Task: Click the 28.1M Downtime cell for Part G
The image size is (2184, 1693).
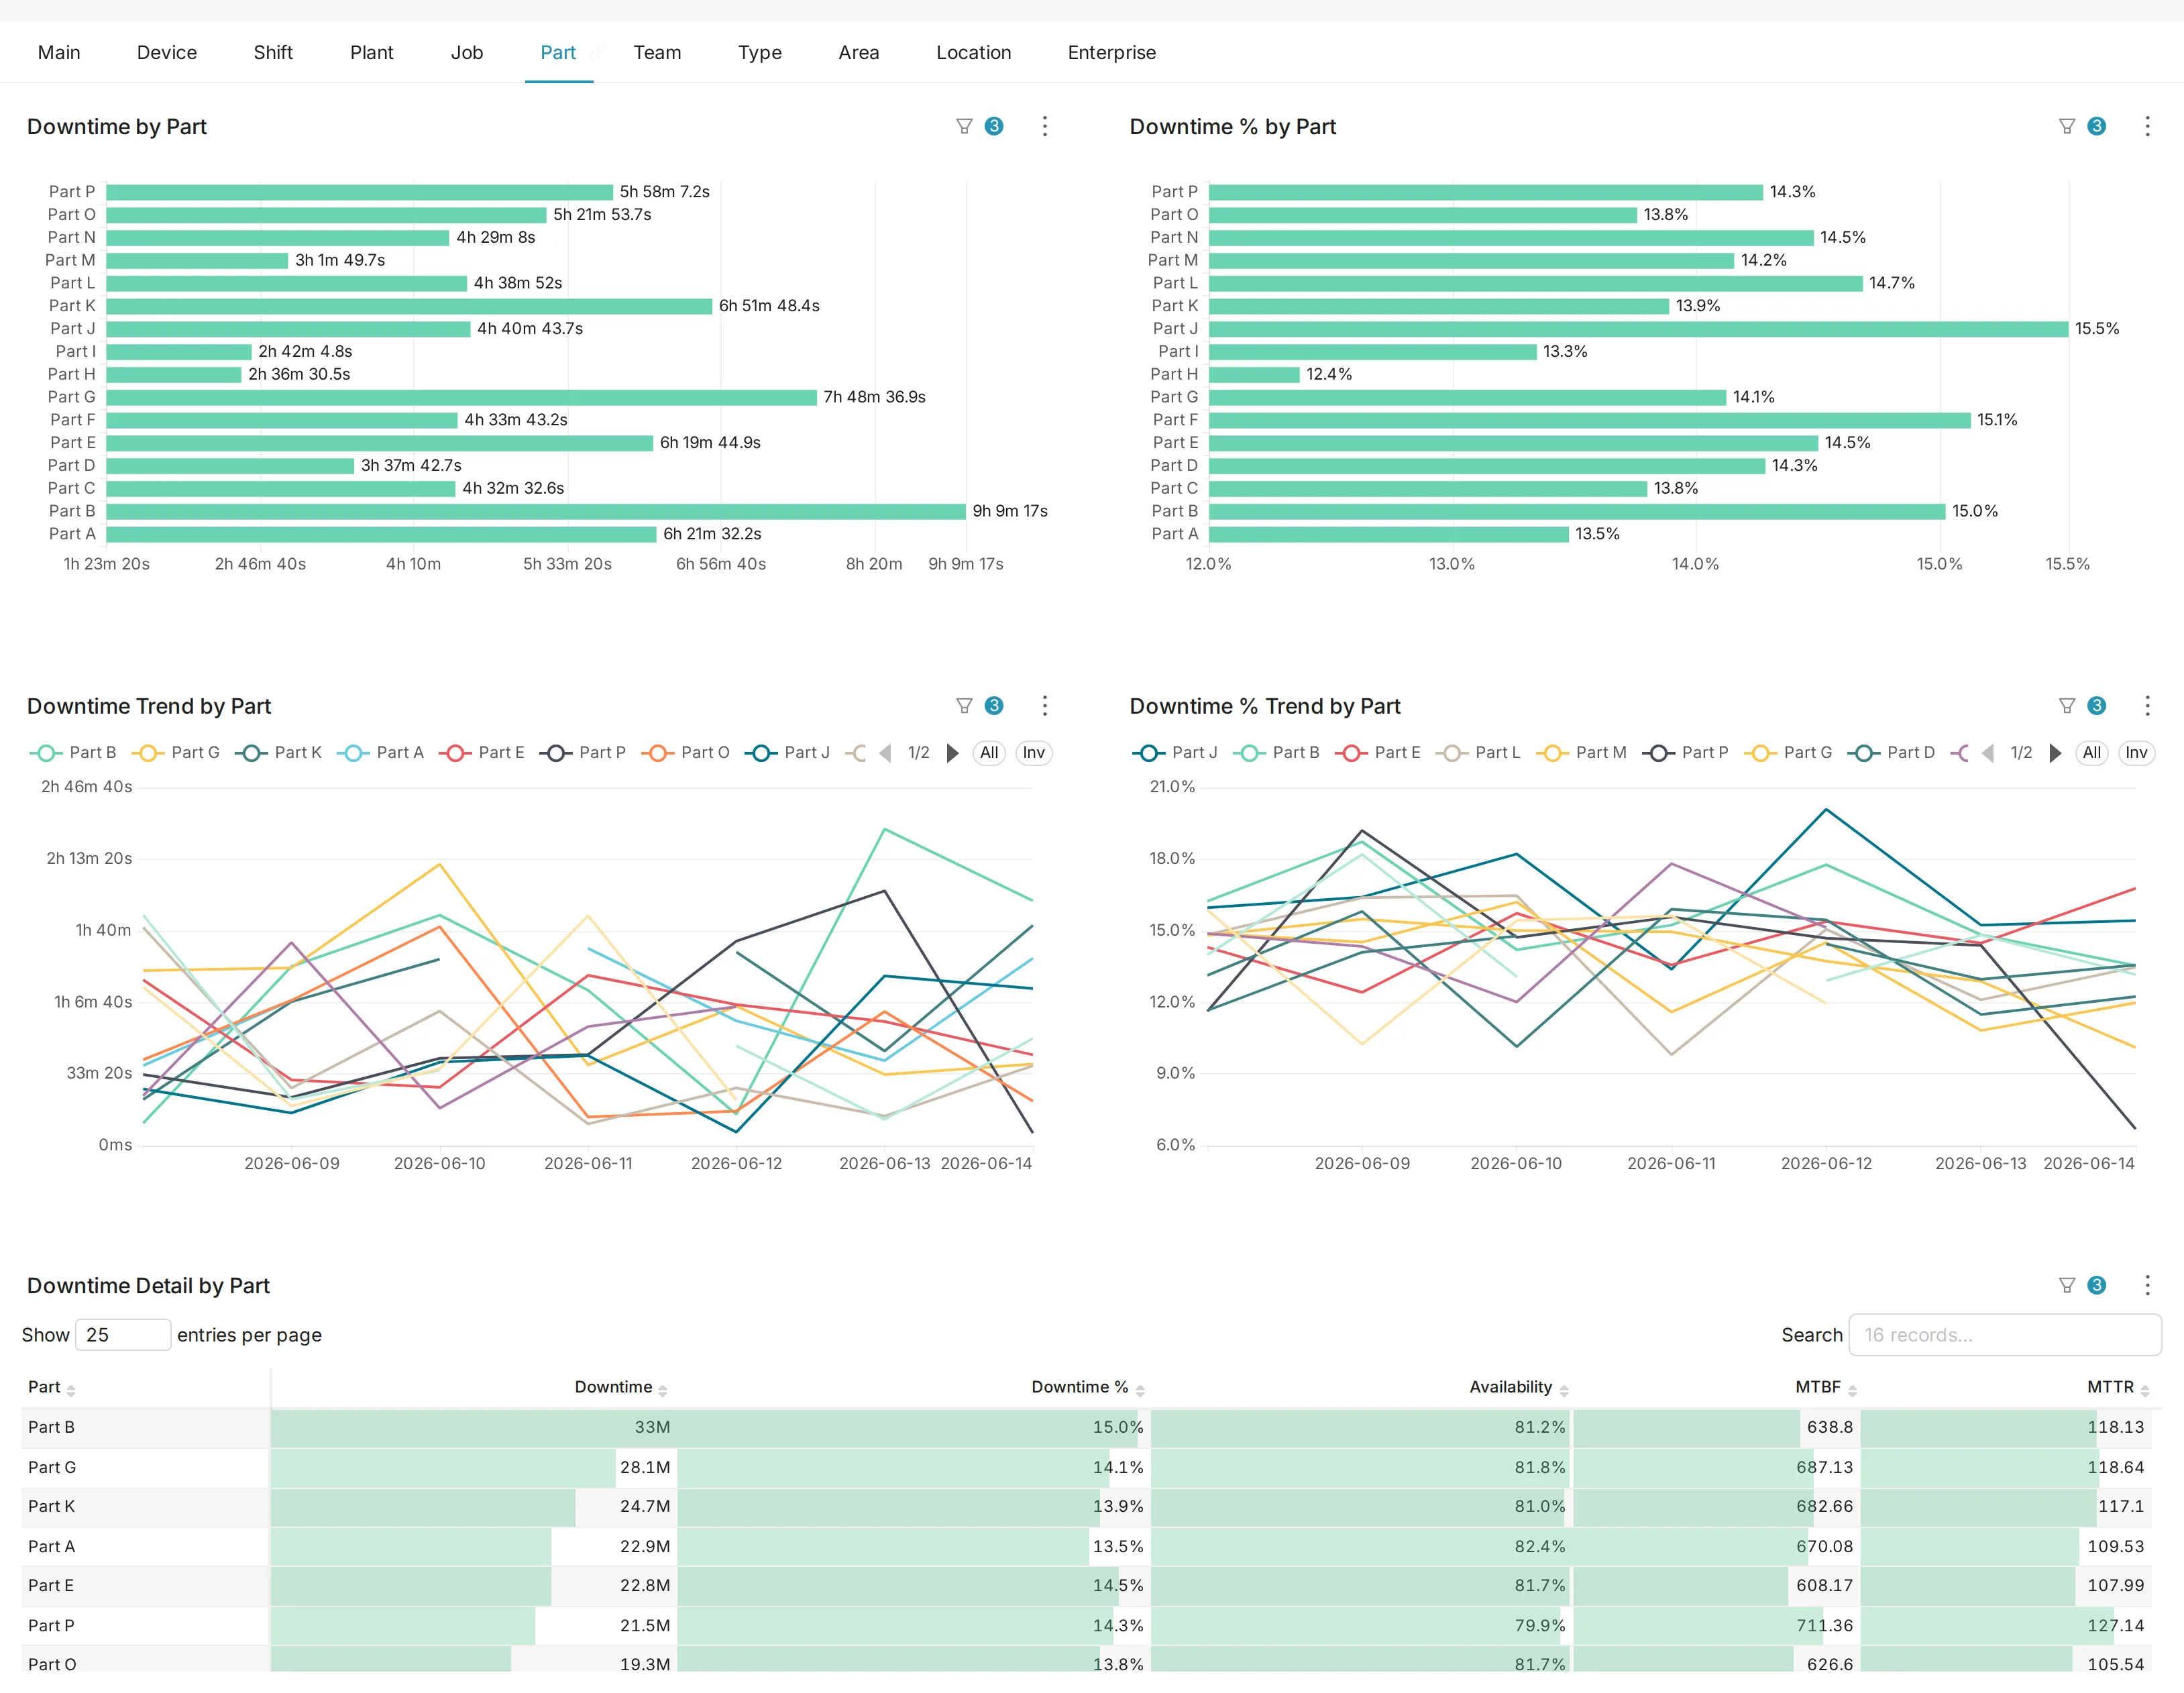Action: [x=473, y=1468]
